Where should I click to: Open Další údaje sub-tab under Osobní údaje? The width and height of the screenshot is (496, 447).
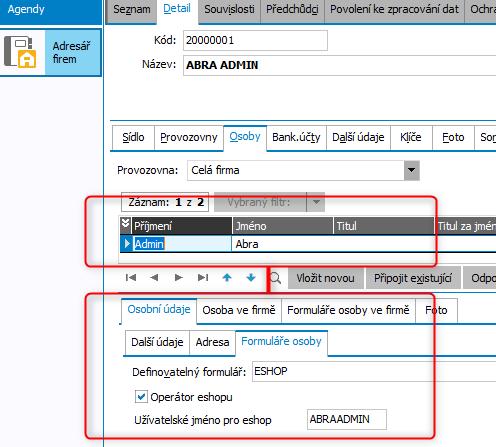(x=157, y=342)
